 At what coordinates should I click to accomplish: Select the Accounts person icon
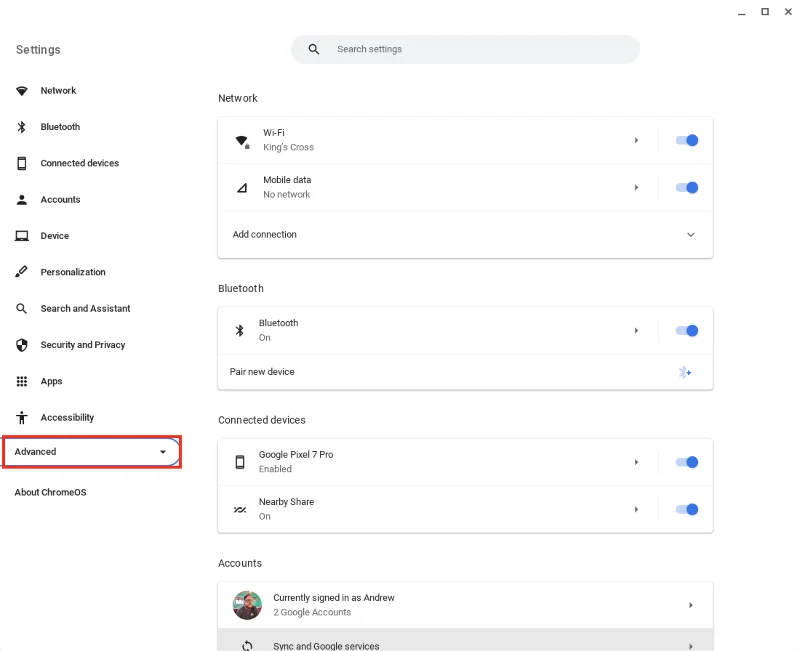click(22, 199)
